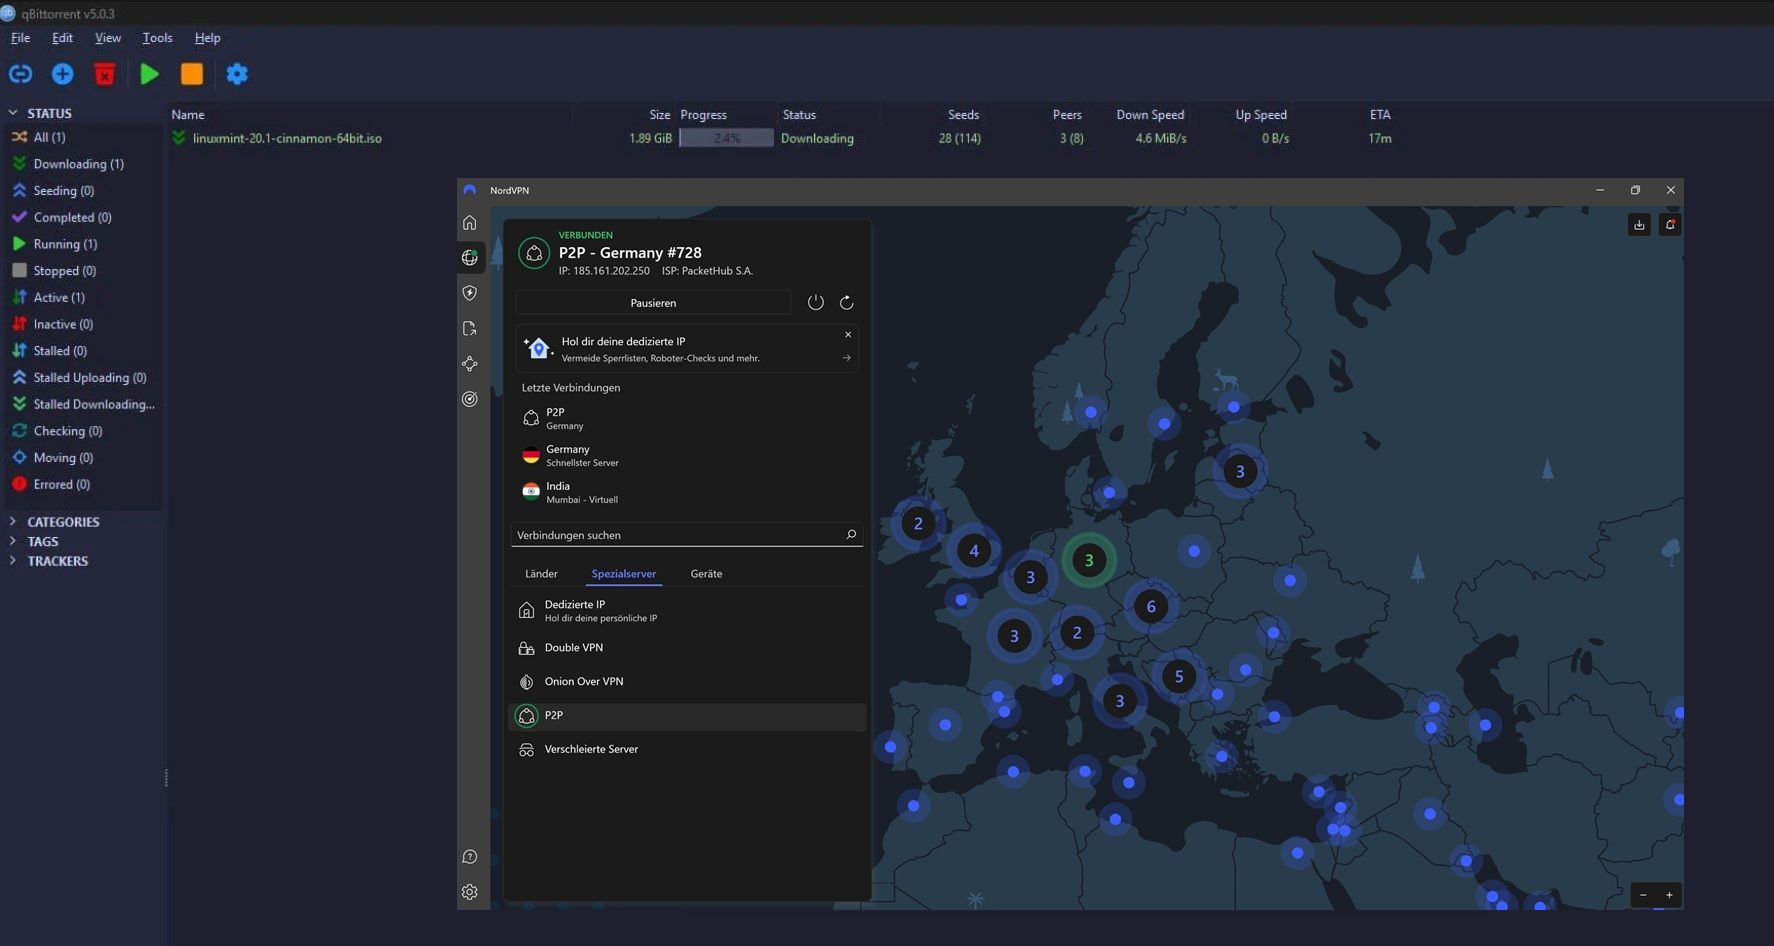Expand the TRACKERS section
This screenshot has height=946, width=1774.
pyautogui.click(x=13, y=561)
